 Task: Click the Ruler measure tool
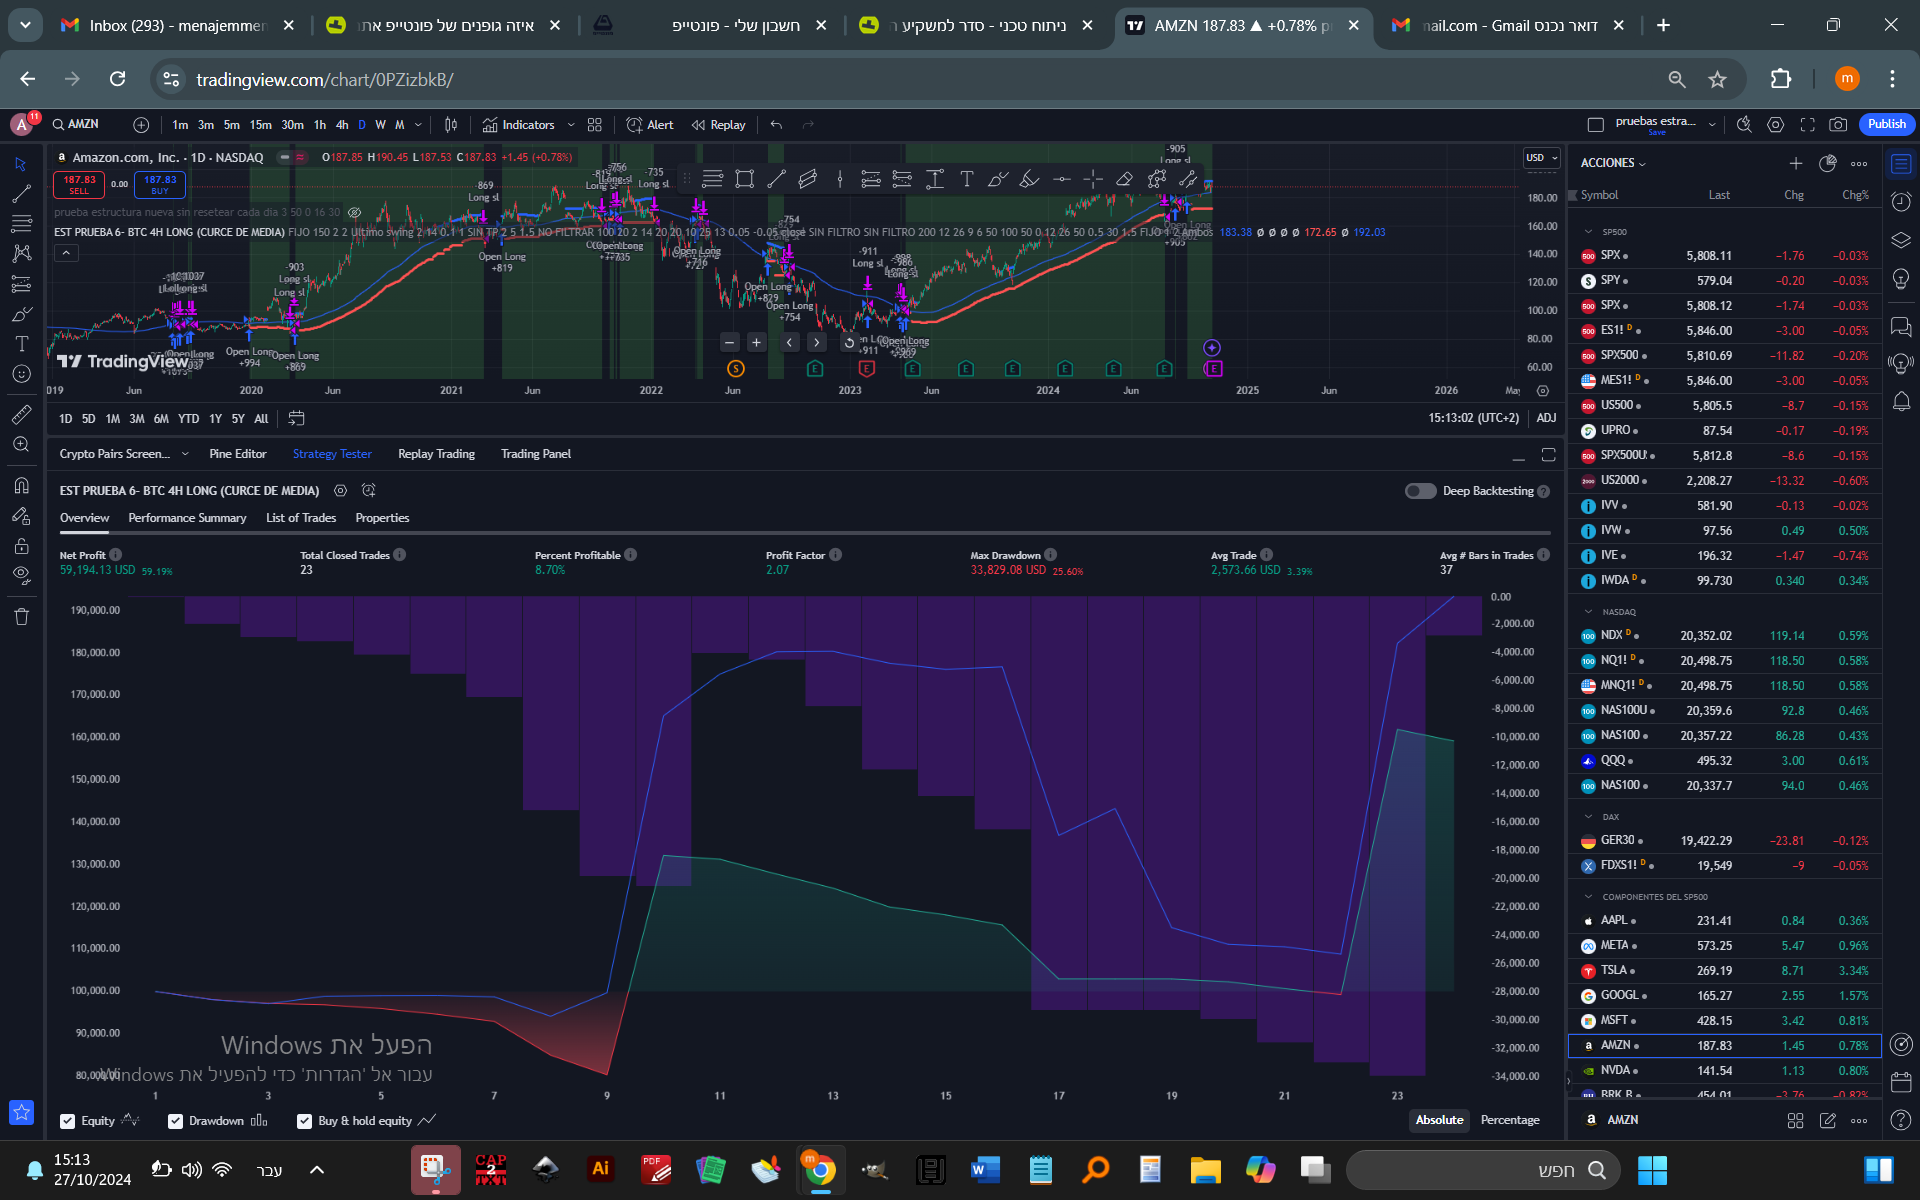pyautogui.click(x=21, y=414)
